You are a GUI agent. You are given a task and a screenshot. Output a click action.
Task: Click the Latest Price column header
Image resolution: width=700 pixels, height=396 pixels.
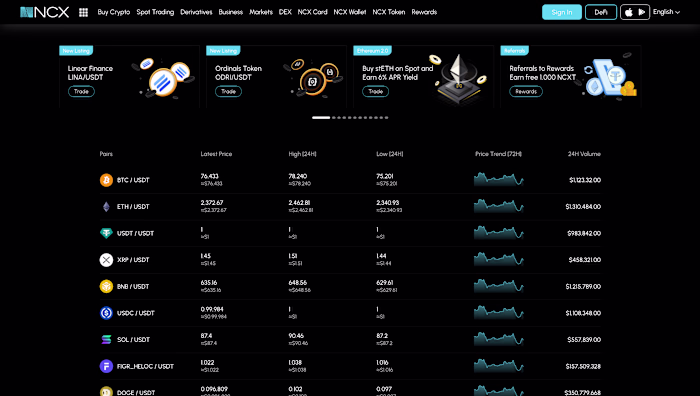216,154
